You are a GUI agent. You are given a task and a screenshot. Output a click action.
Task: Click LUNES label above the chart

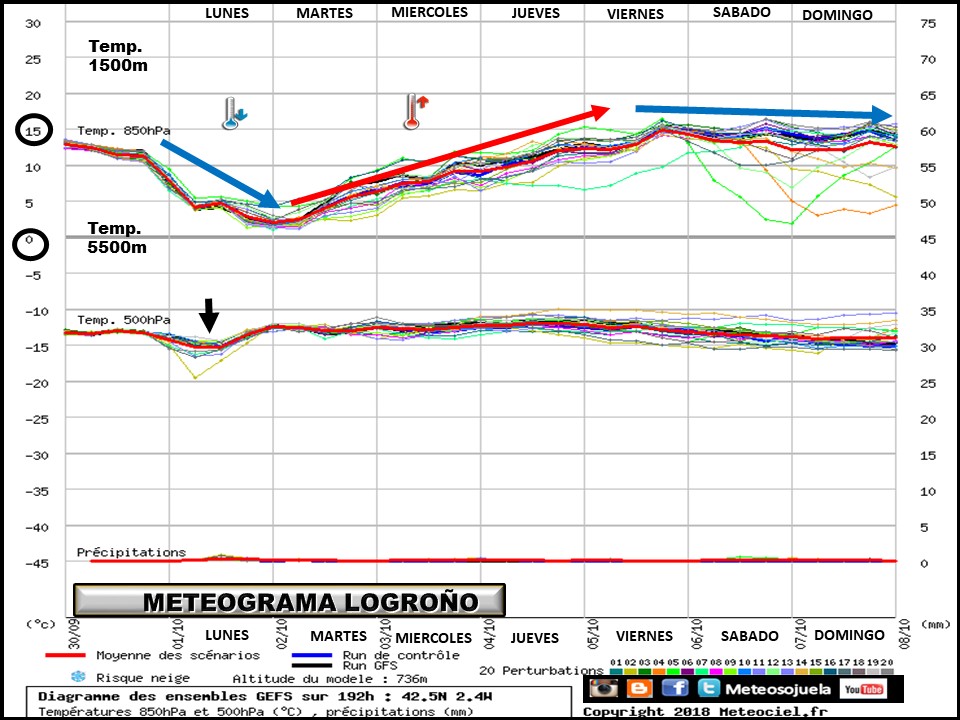coord(227,13)
